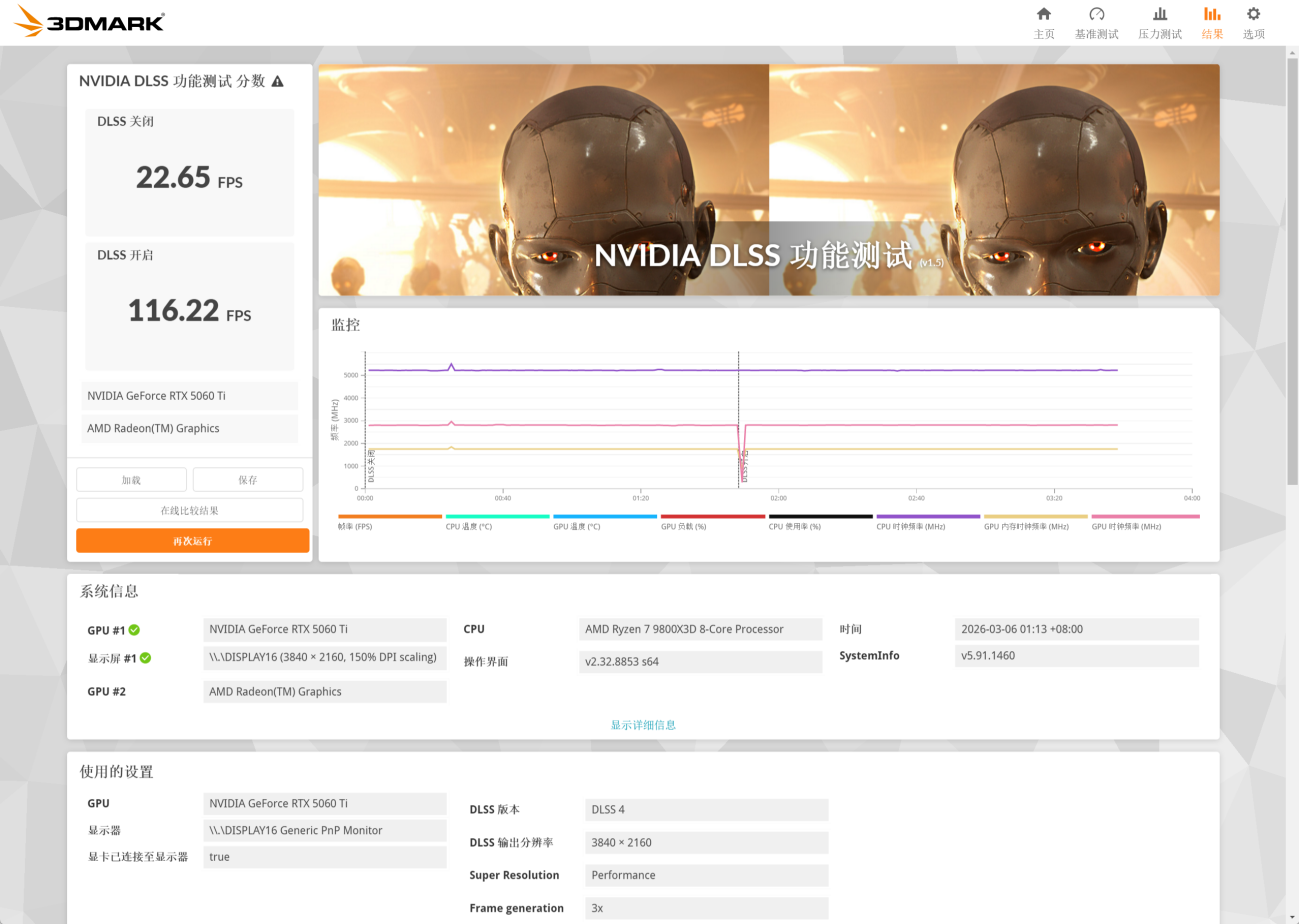Open Stress Tests (压力测试) icon

[x=1160, y=15]
